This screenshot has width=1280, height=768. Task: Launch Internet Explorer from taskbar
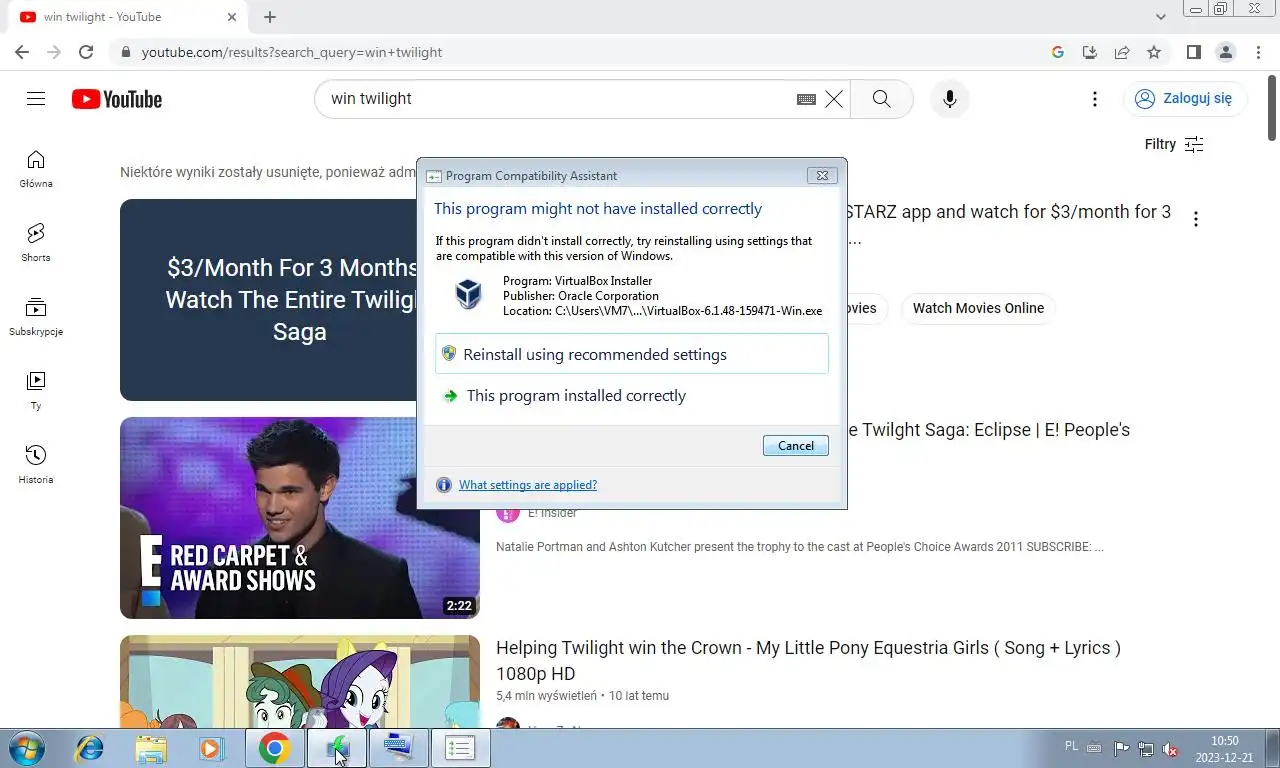[90, 748]
